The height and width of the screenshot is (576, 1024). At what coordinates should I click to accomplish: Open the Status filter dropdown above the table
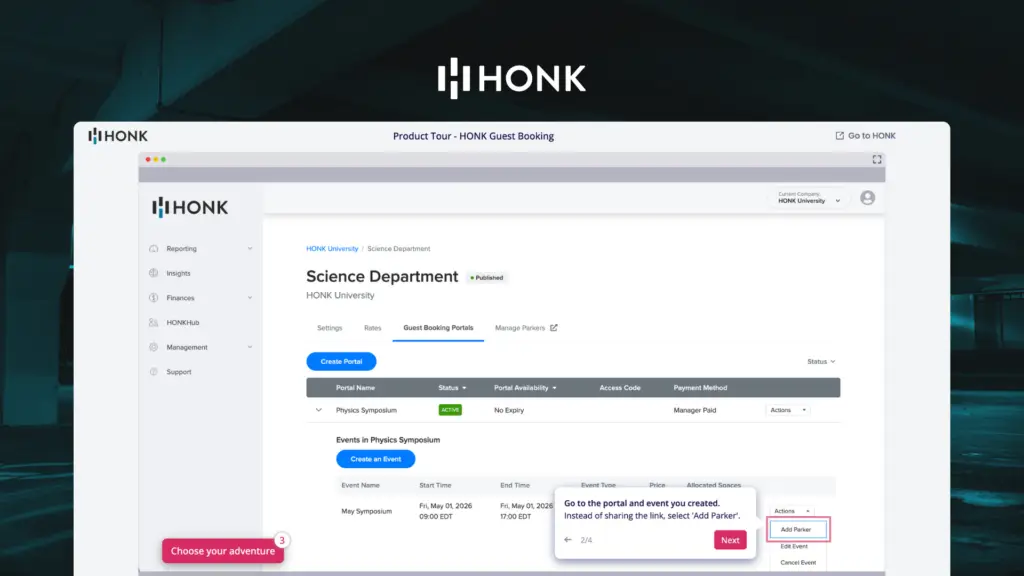pyautogui.click(x=821, y=362)
